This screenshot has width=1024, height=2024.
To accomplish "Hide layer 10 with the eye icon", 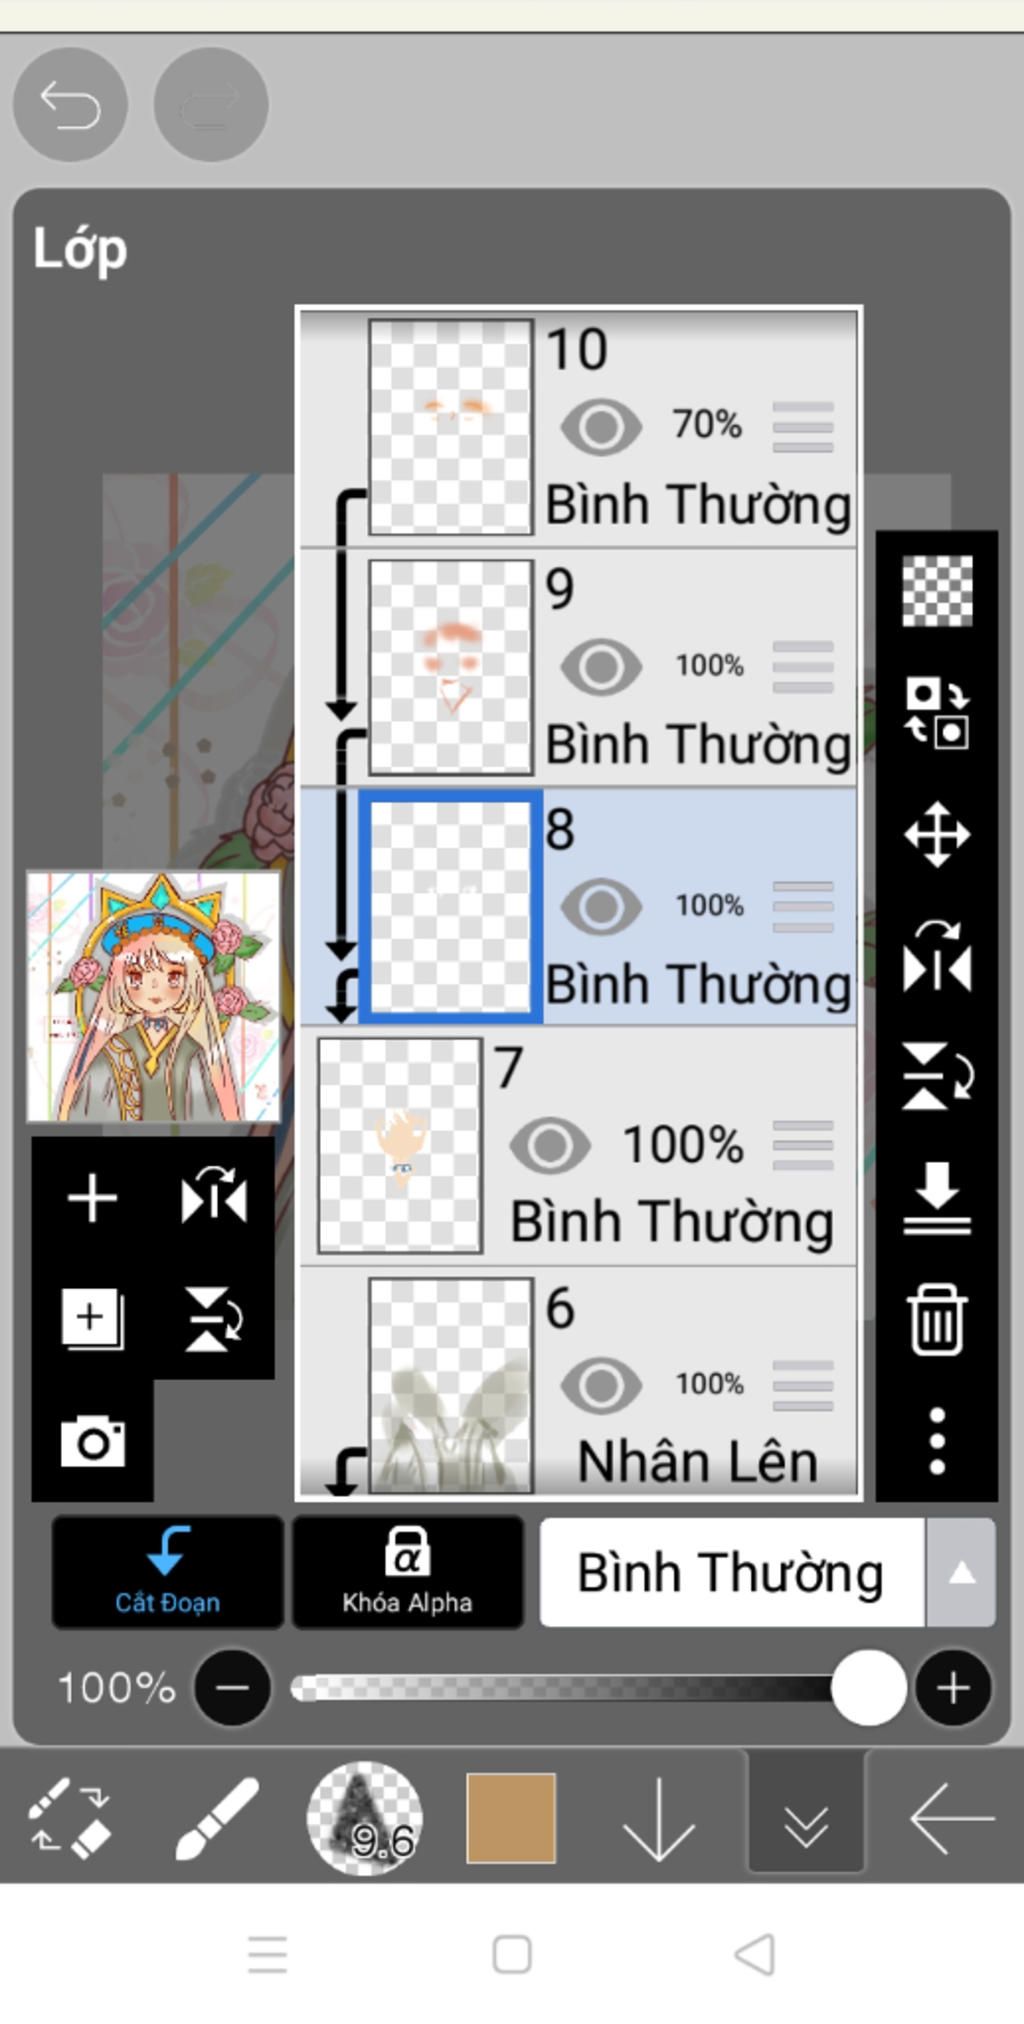I will tap(600, 427).
